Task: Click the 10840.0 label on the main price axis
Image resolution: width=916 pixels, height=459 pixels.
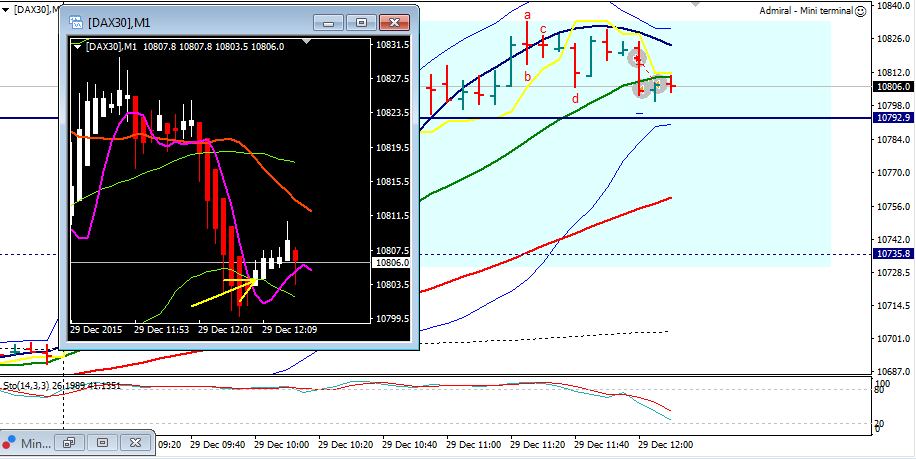Action: pyautogui.click(x=893, y=5)
